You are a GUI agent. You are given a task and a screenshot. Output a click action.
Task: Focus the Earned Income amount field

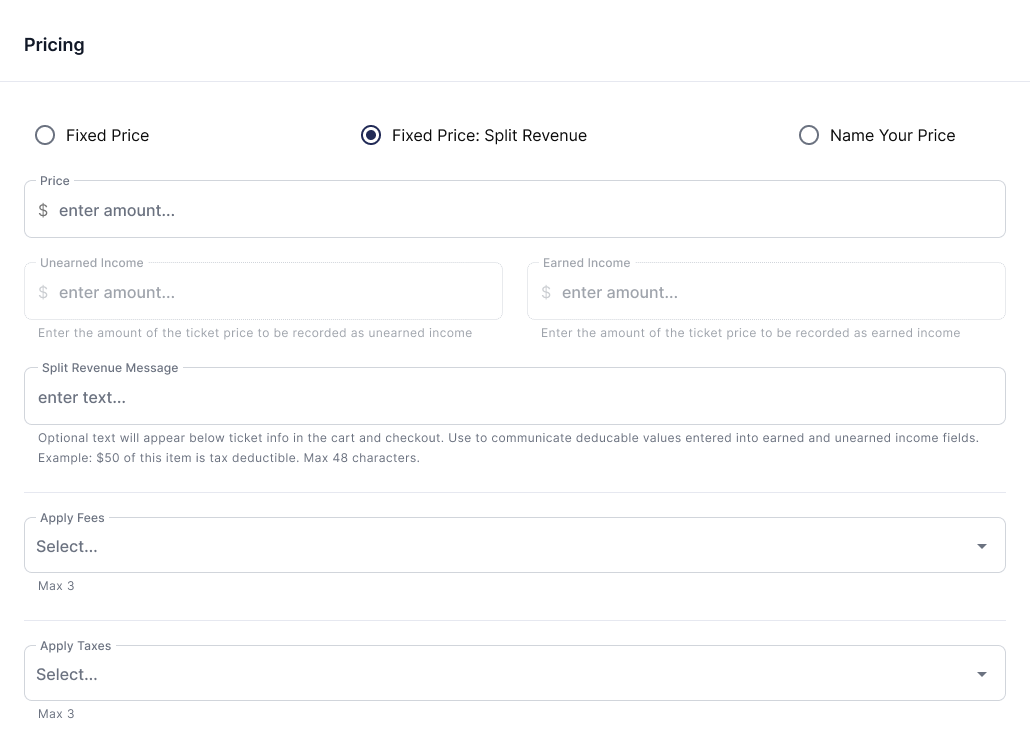point(766,292)
